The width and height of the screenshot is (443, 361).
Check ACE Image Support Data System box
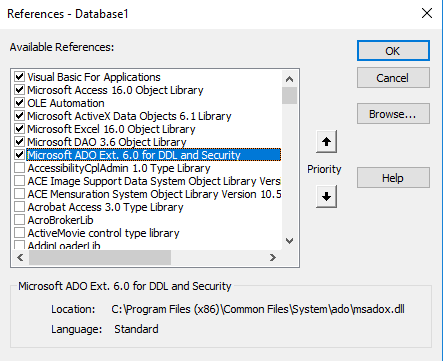click(x=19, y=181)
